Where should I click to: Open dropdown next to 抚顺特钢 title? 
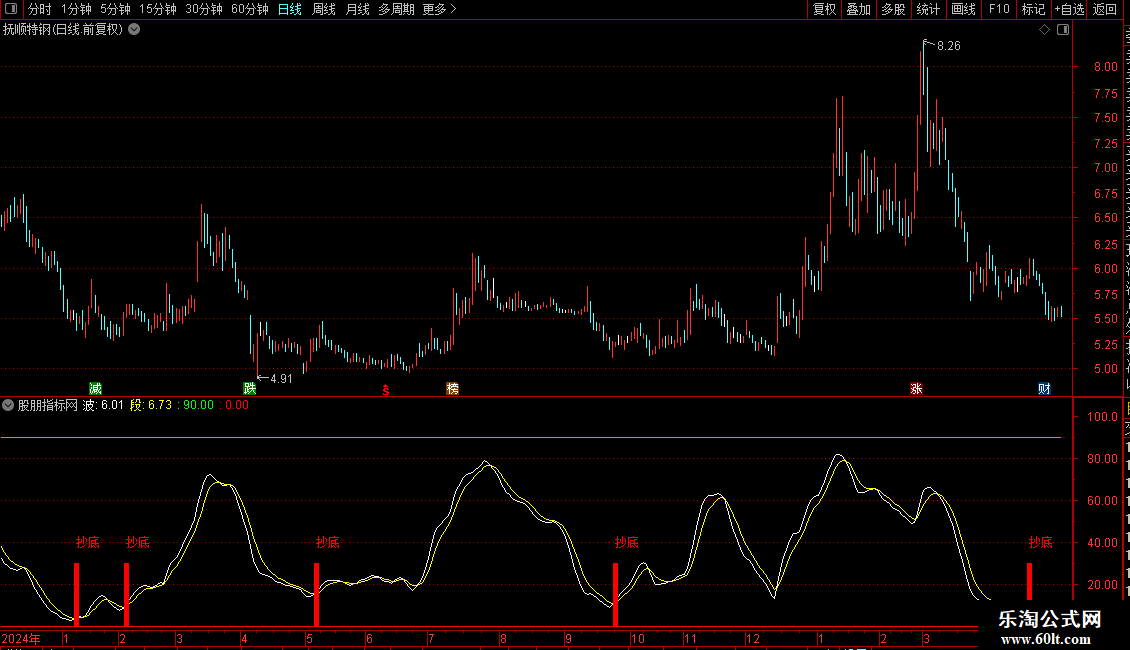134,30
